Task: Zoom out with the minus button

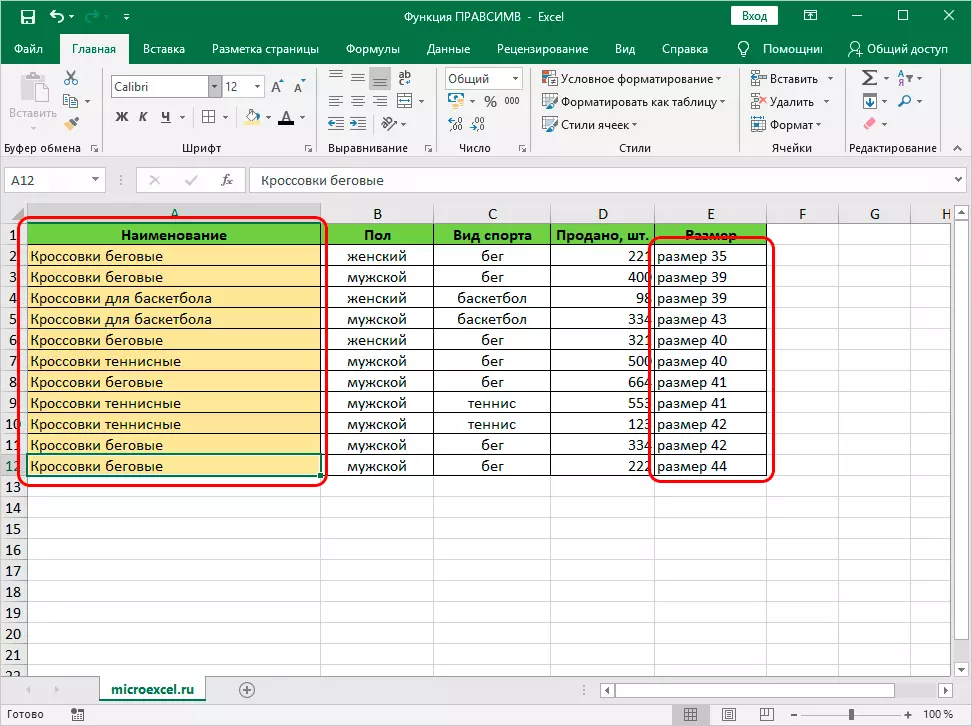Action: coord(794,715)
